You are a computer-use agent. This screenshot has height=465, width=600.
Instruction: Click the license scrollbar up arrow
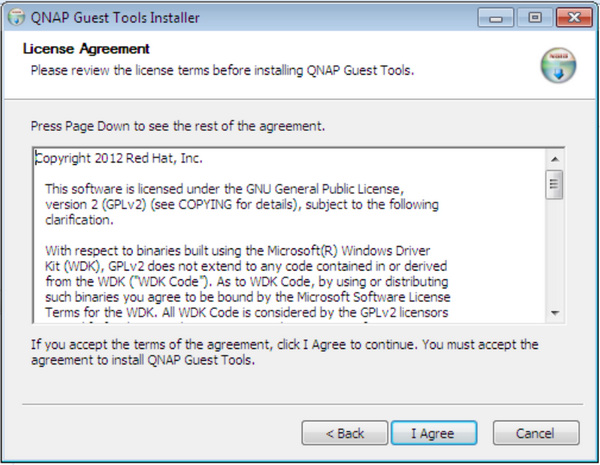tap(555, 159)
